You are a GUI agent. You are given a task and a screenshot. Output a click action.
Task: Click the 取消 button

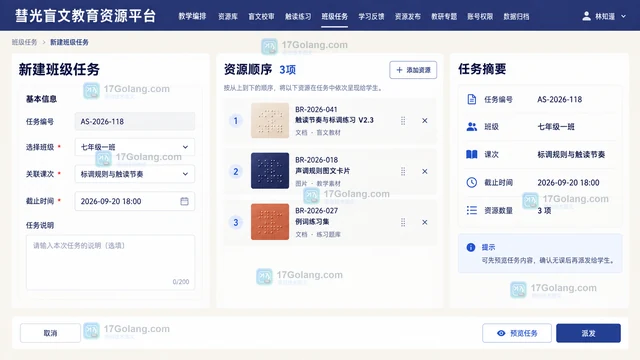pos(50,333)
